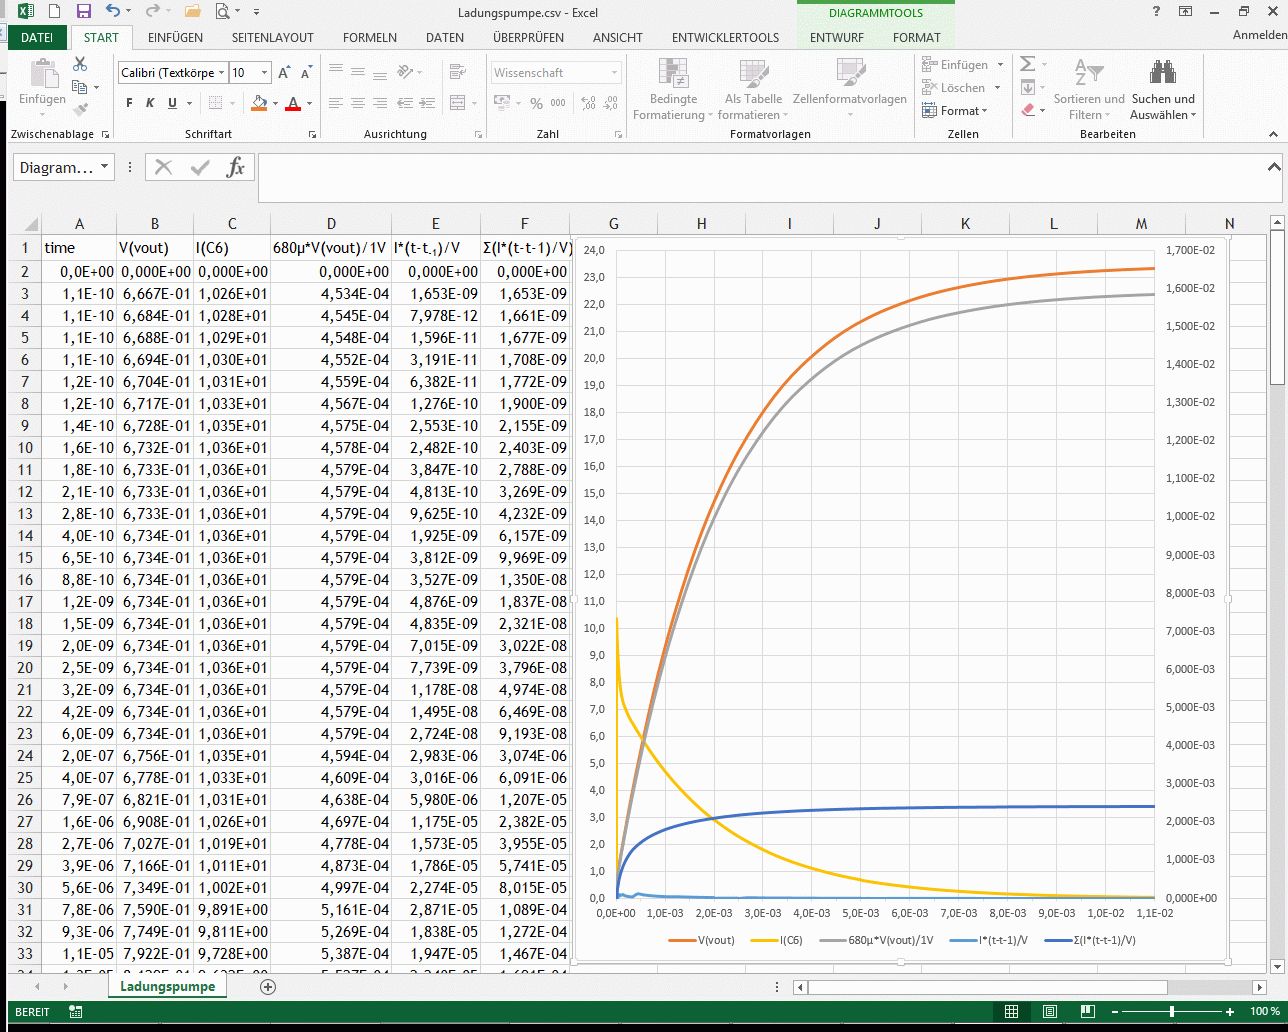Open the Bedingte Formatierung menu
This screenshot has width=1288, height=1032.
coord(673,89)
